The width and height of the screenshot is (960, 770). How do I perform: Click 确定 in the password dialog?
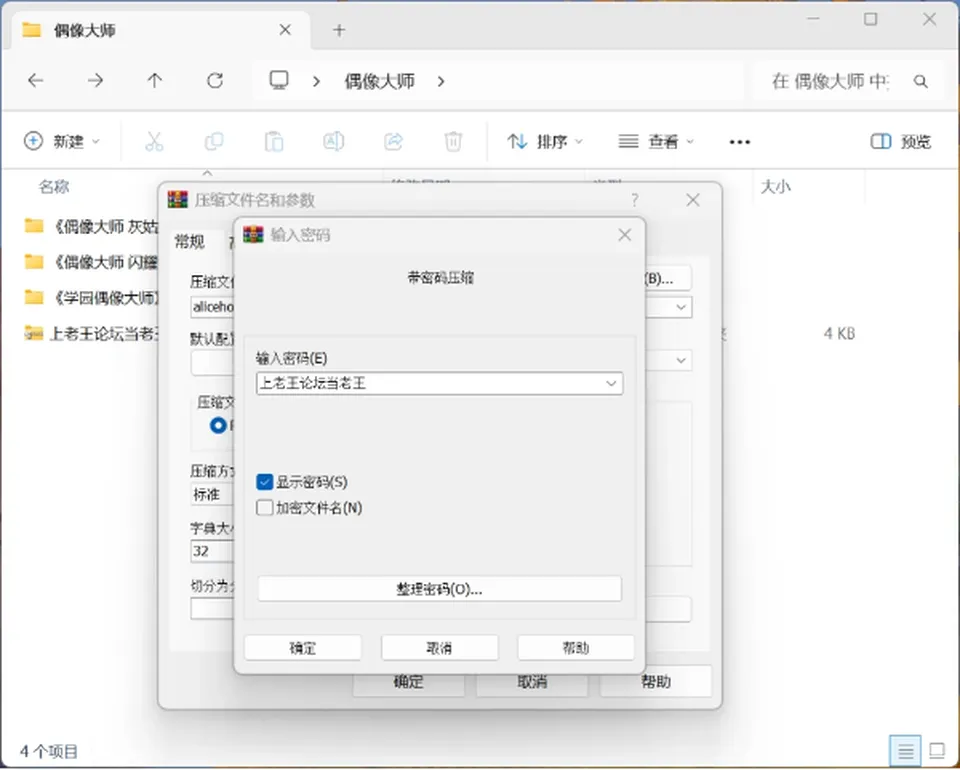click(x=302, y=648)
